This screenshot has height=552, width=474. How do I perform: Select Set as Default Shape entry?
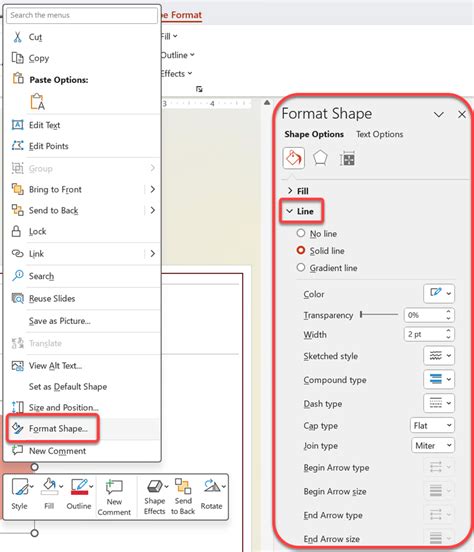(x=68, y=386)
